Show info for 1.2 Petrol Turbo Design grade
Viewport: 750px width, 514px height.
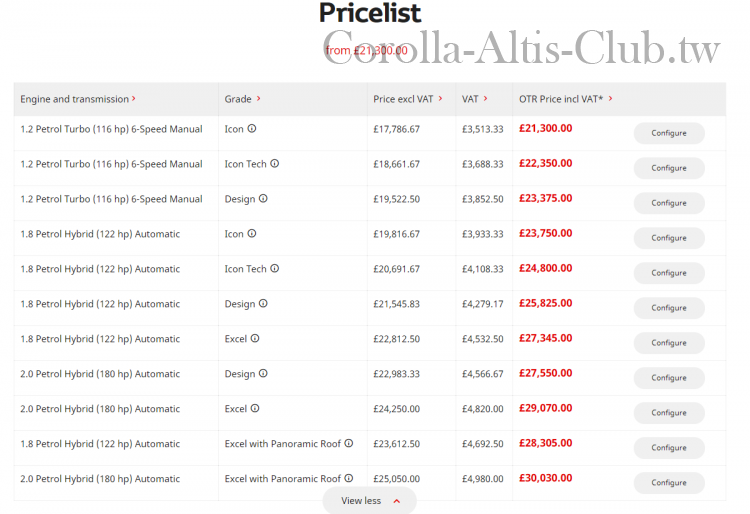point(263,198)
